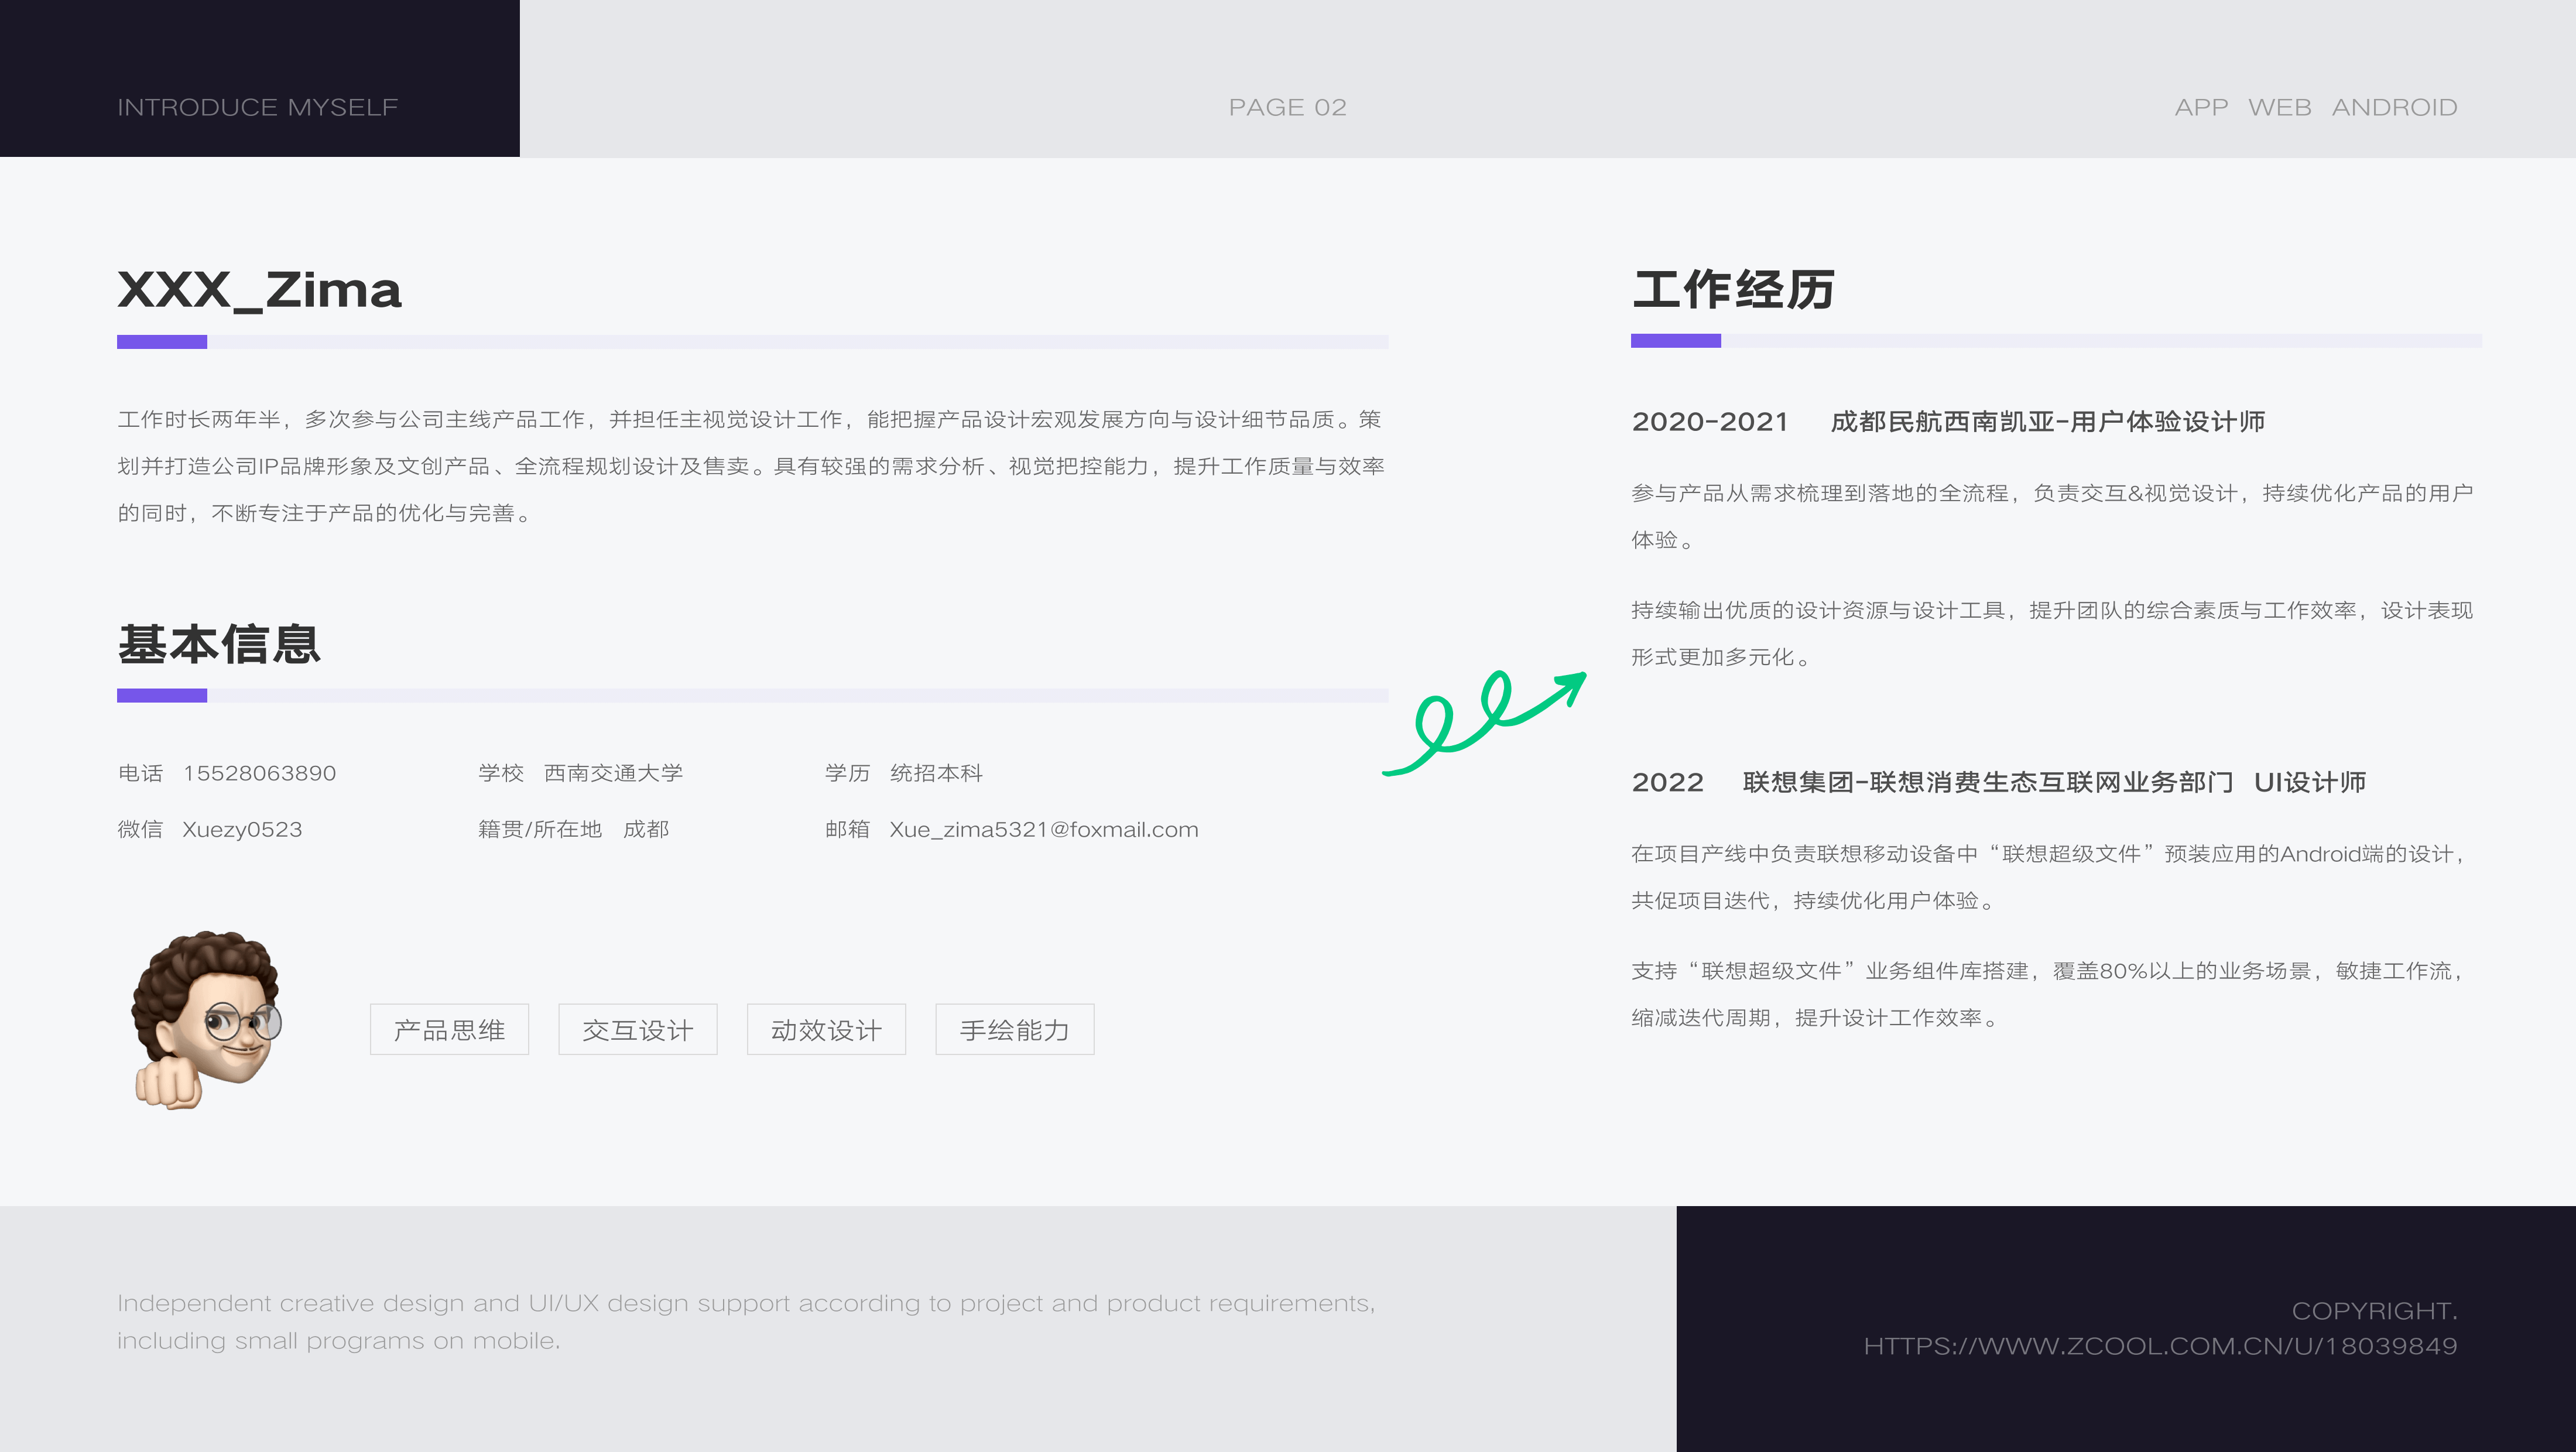Click the INTRODUCE MYSELF header label
This screenshot has width=2576, height=1452.
(258, 107)
